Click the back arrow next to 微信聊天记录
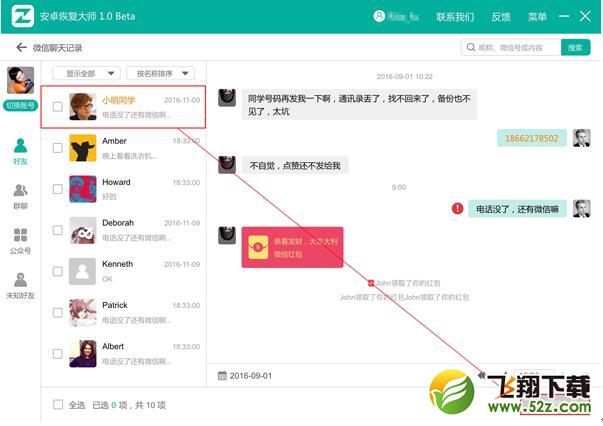 21,48
